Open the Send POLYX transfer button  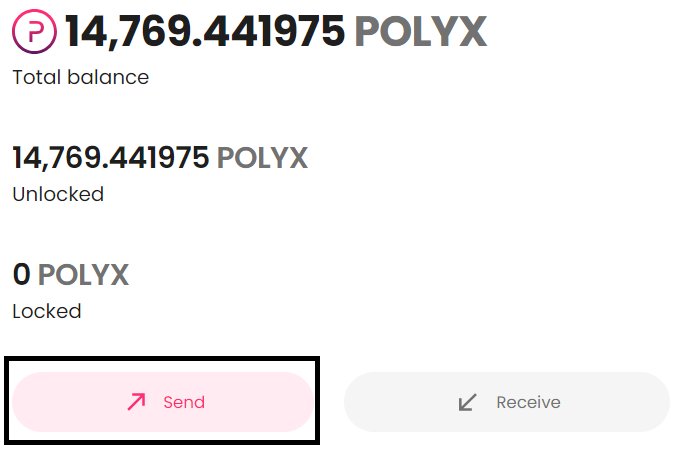[x=163, y=402]
